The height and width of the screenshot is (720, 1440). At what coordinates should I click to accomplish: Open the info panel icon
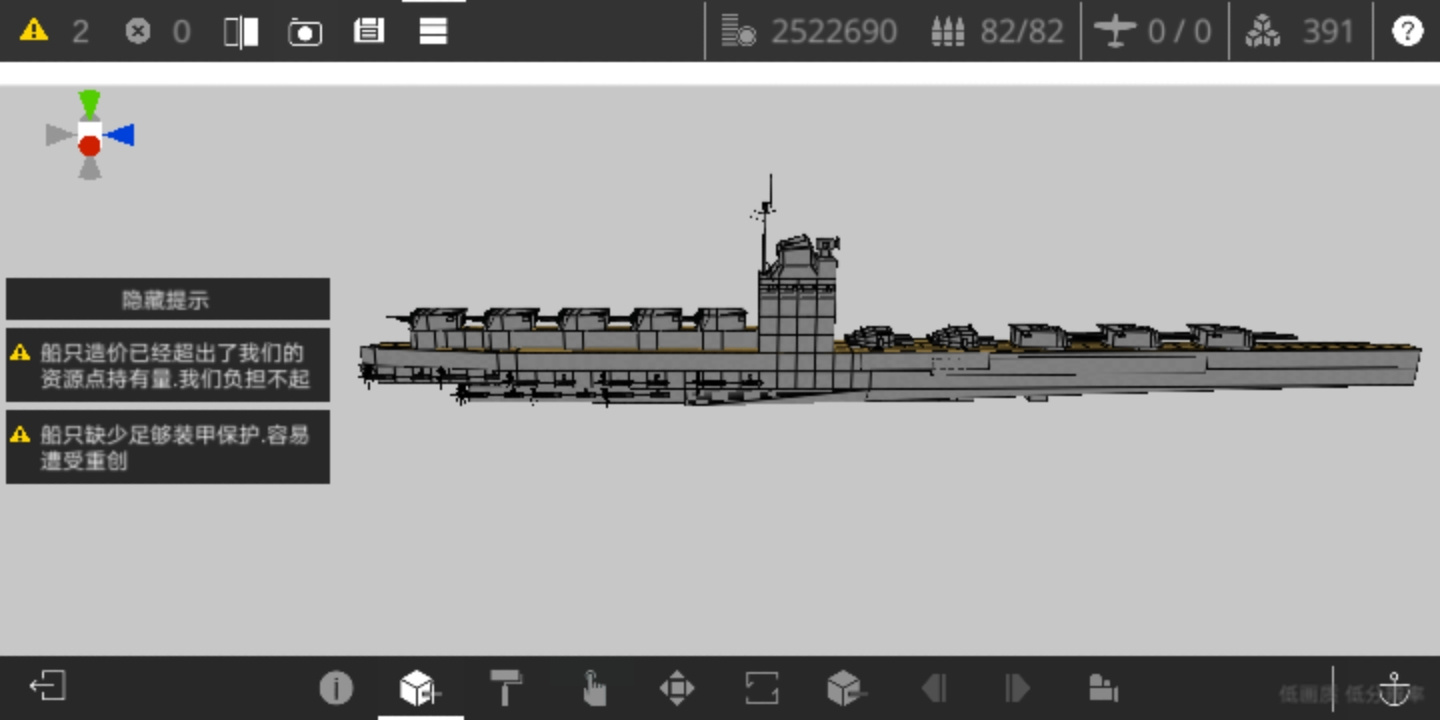336,688
